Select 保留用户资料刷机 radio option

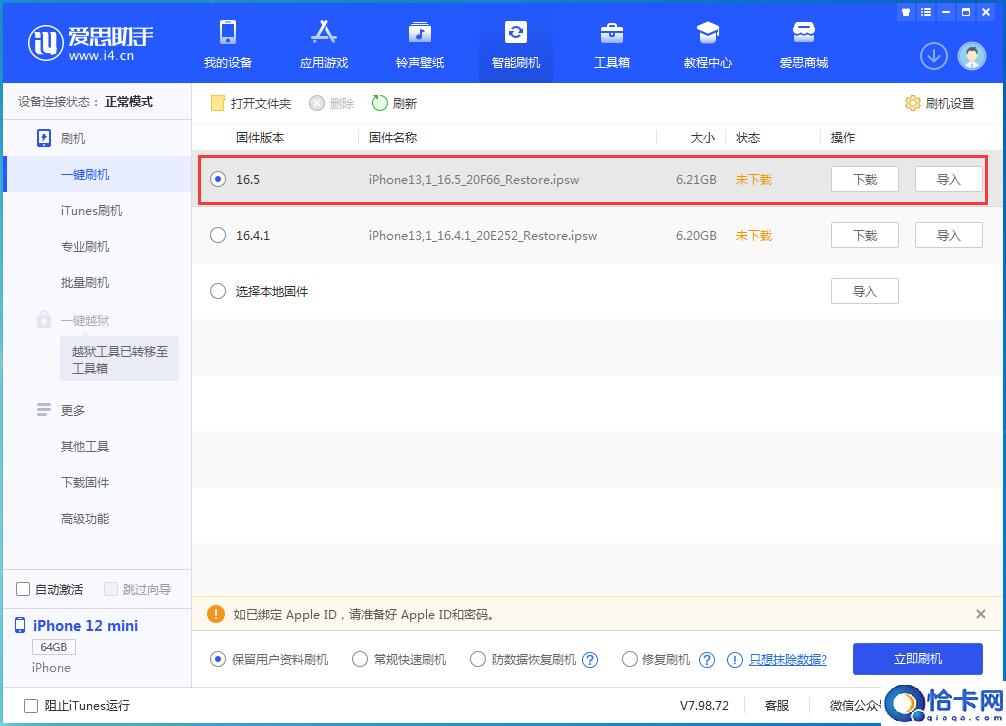(218, 659)
